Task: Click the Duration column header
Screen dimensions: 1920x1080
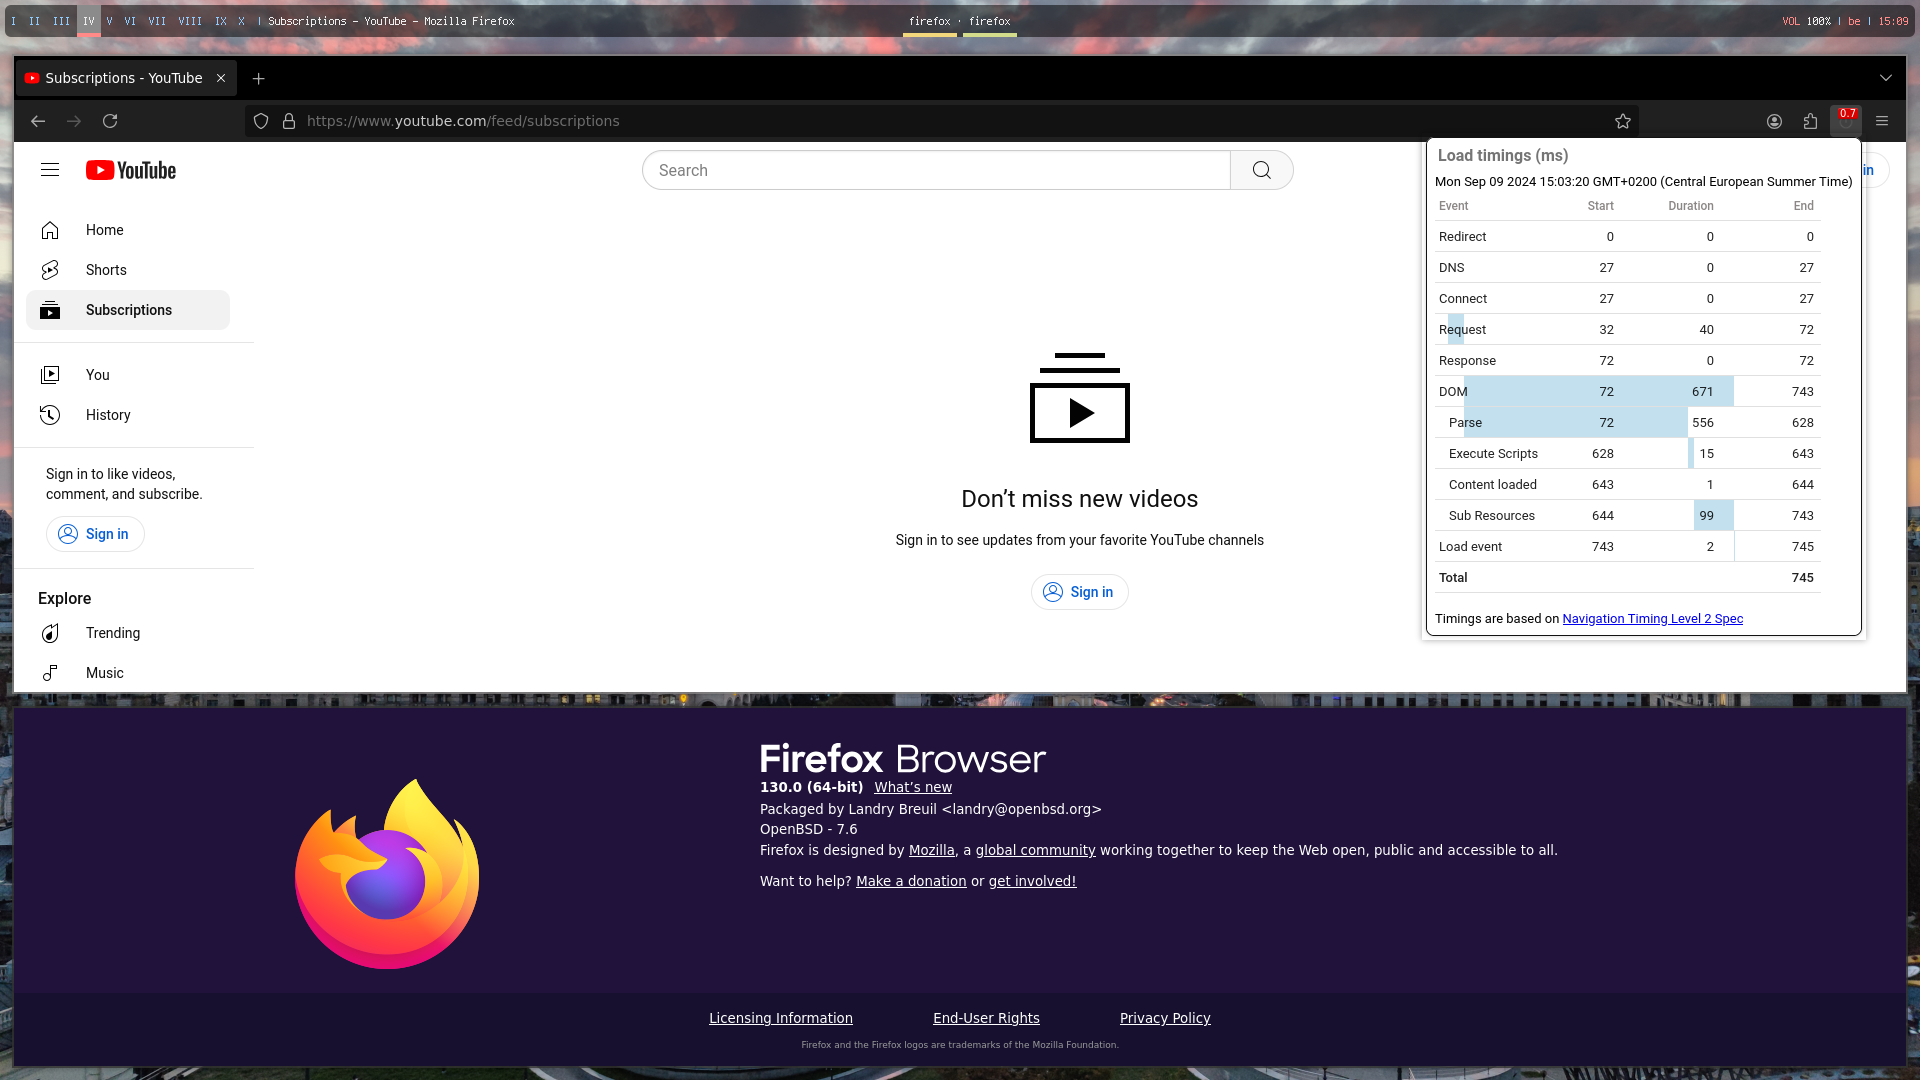Action: (x=1690, y=206)
